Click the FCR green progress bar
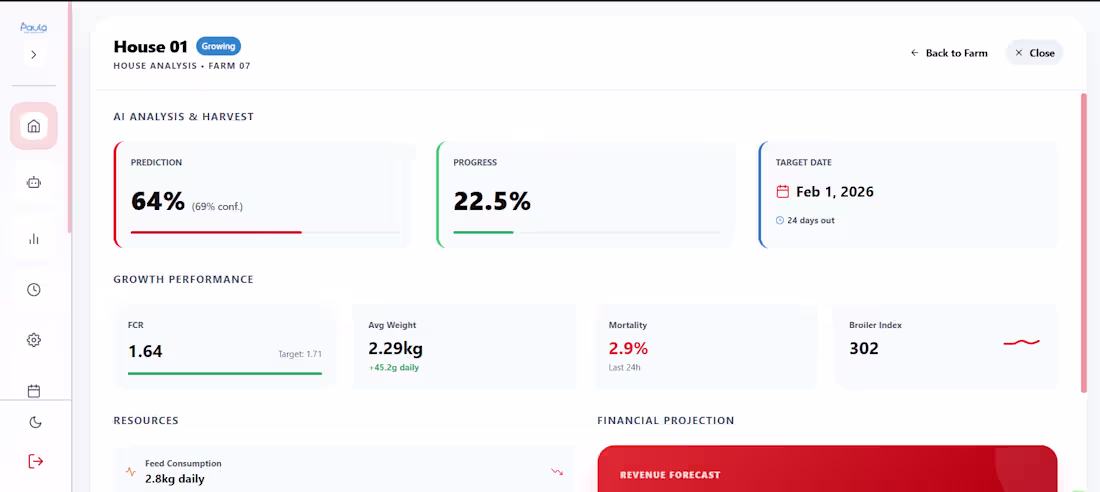The width and height of the screenshot is (1100, 492). point(224,373)
